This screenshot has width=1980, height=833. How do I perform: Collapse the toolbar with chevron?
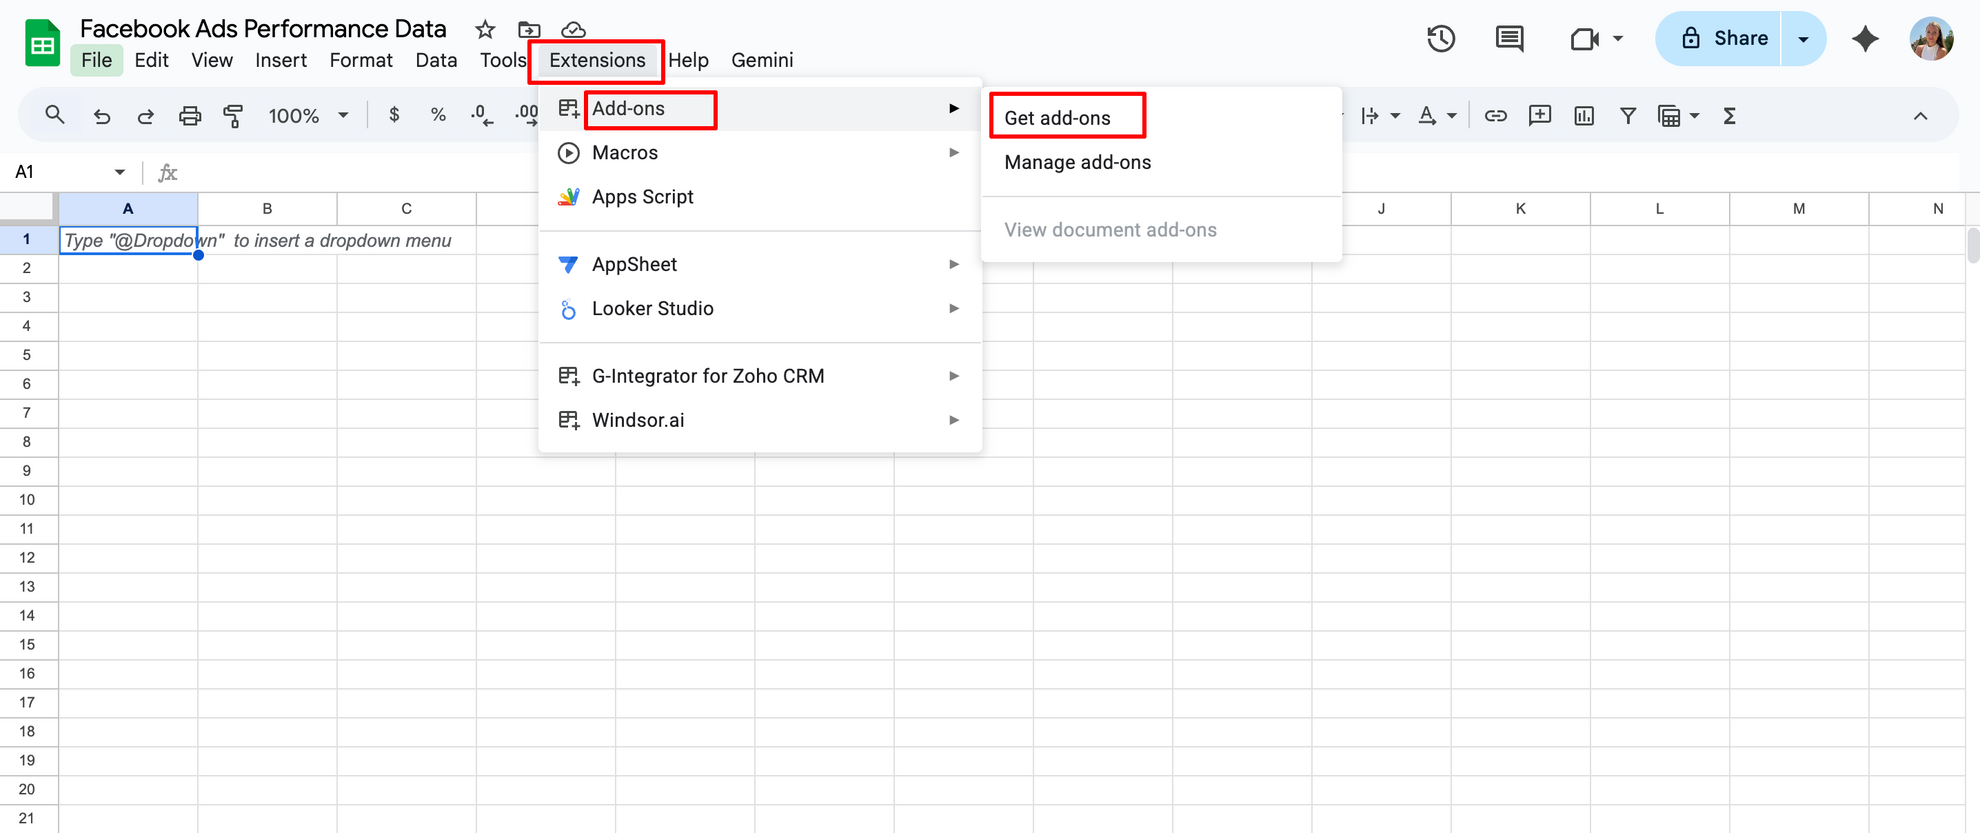1920,116
